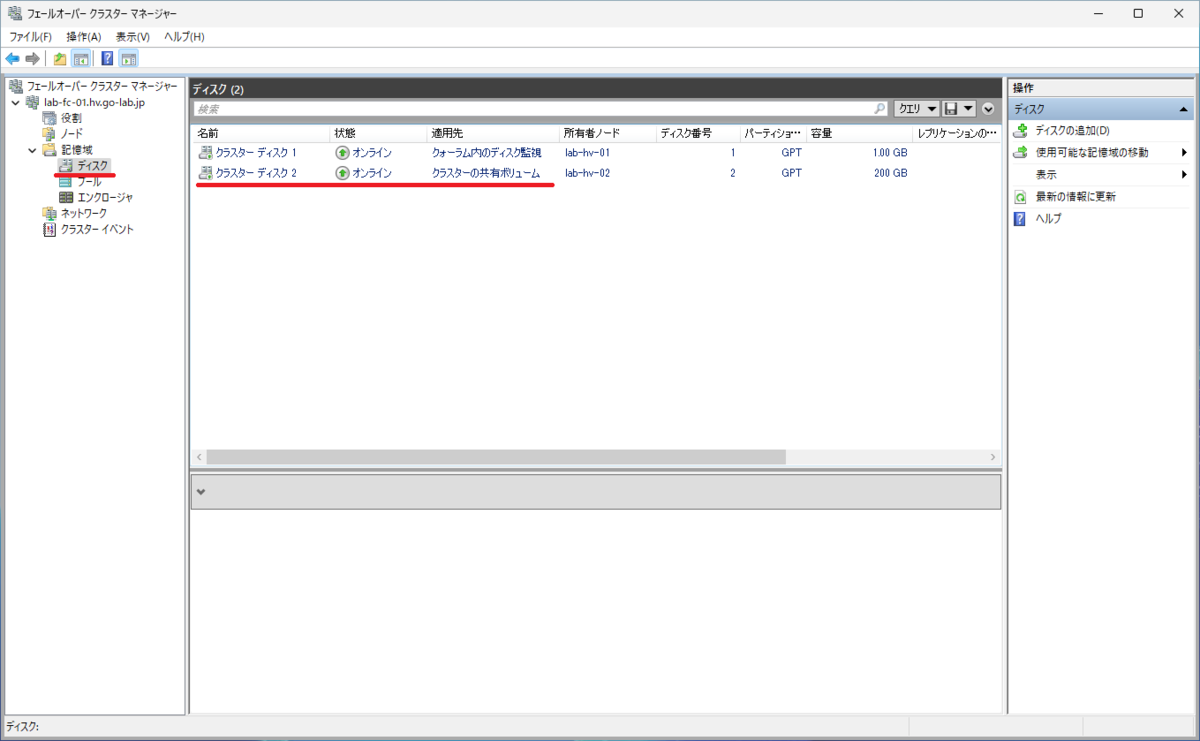Collapse the lab-fc-01.hv.go-lab.jp tree node

pos(15,102)
